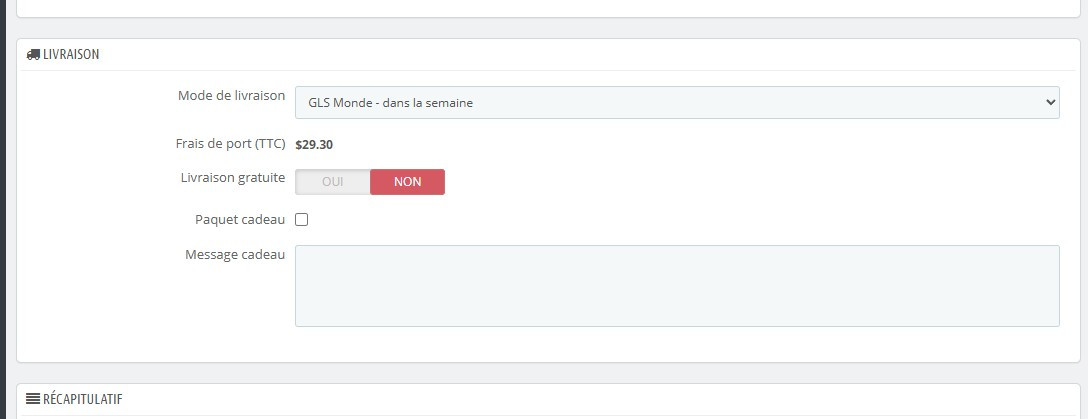Image resolution: width=1088 pixels, height=419 pixels.
Task: Enable free shipping with the OUI toggle
Action: 333,182
